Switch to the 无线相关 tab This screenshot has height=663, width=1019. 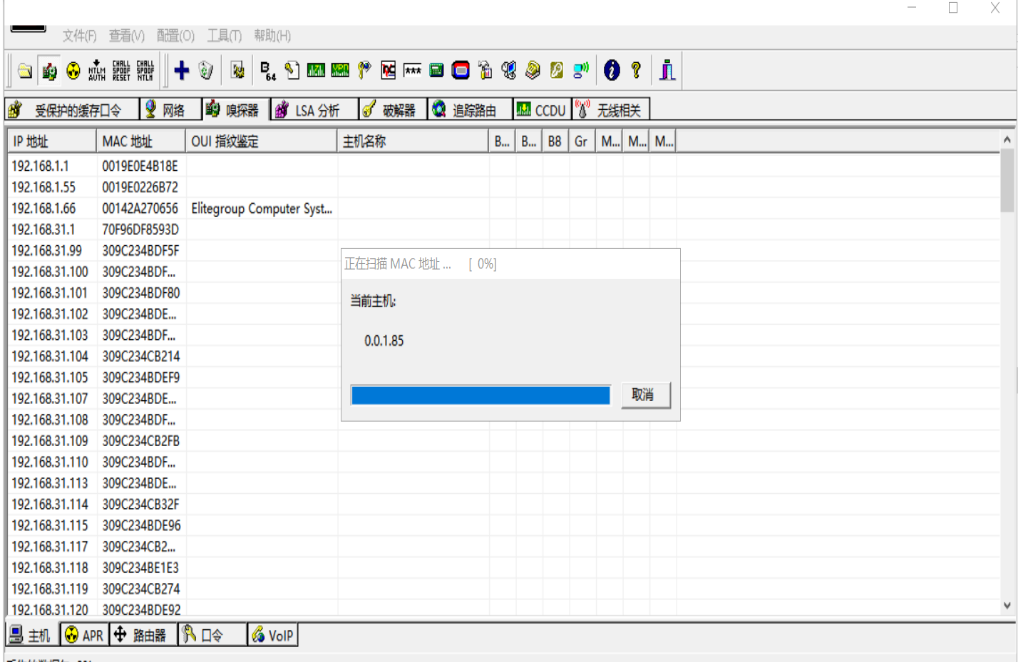pyautogui.click(x=611, y=110)
